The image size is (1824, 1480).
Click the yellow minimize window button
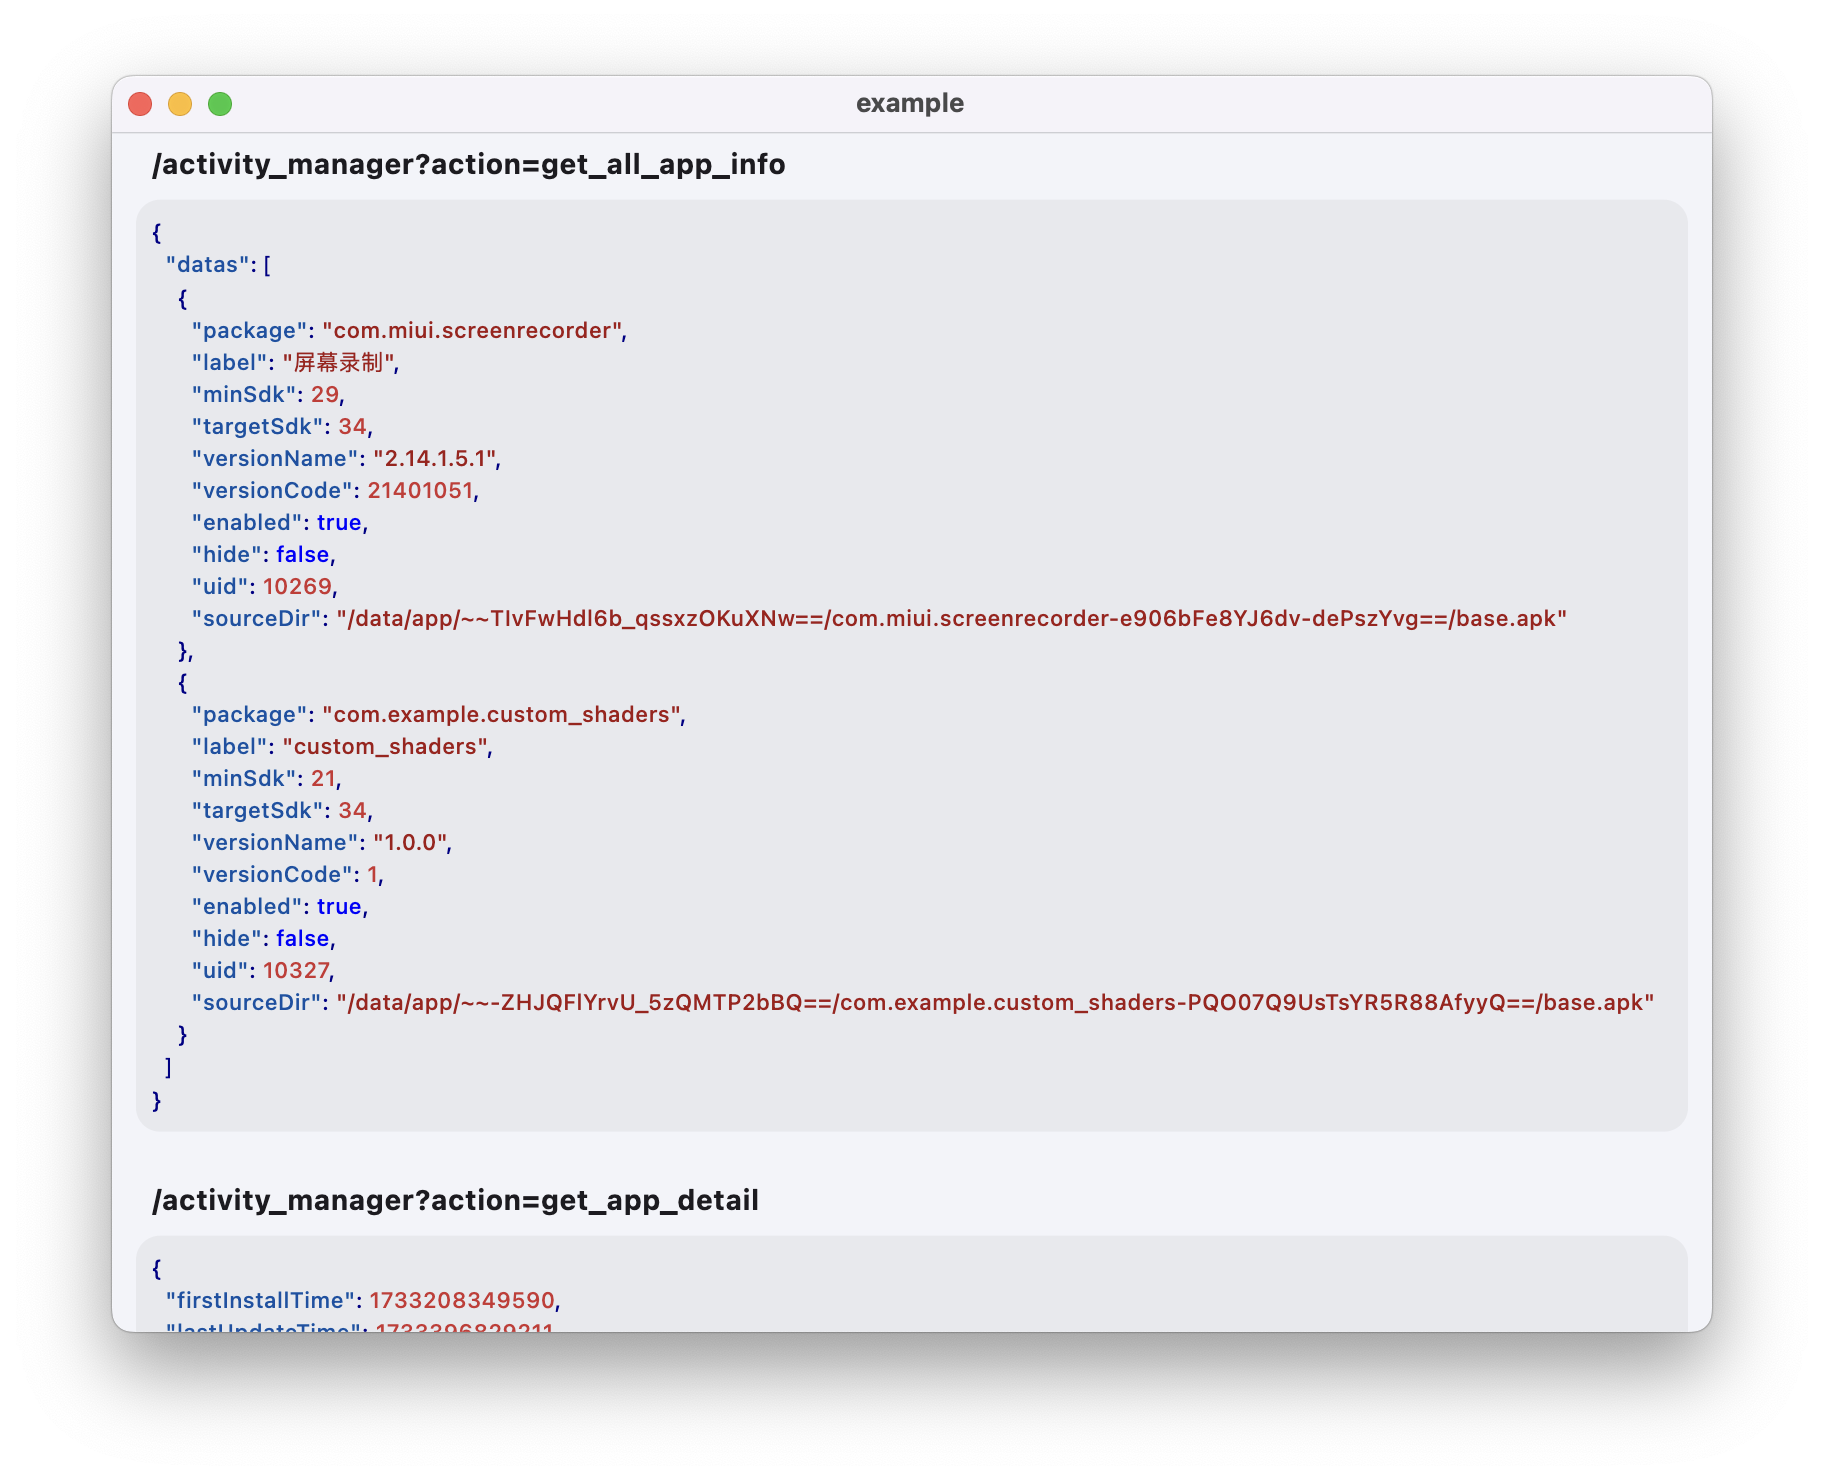pos(180,104)
